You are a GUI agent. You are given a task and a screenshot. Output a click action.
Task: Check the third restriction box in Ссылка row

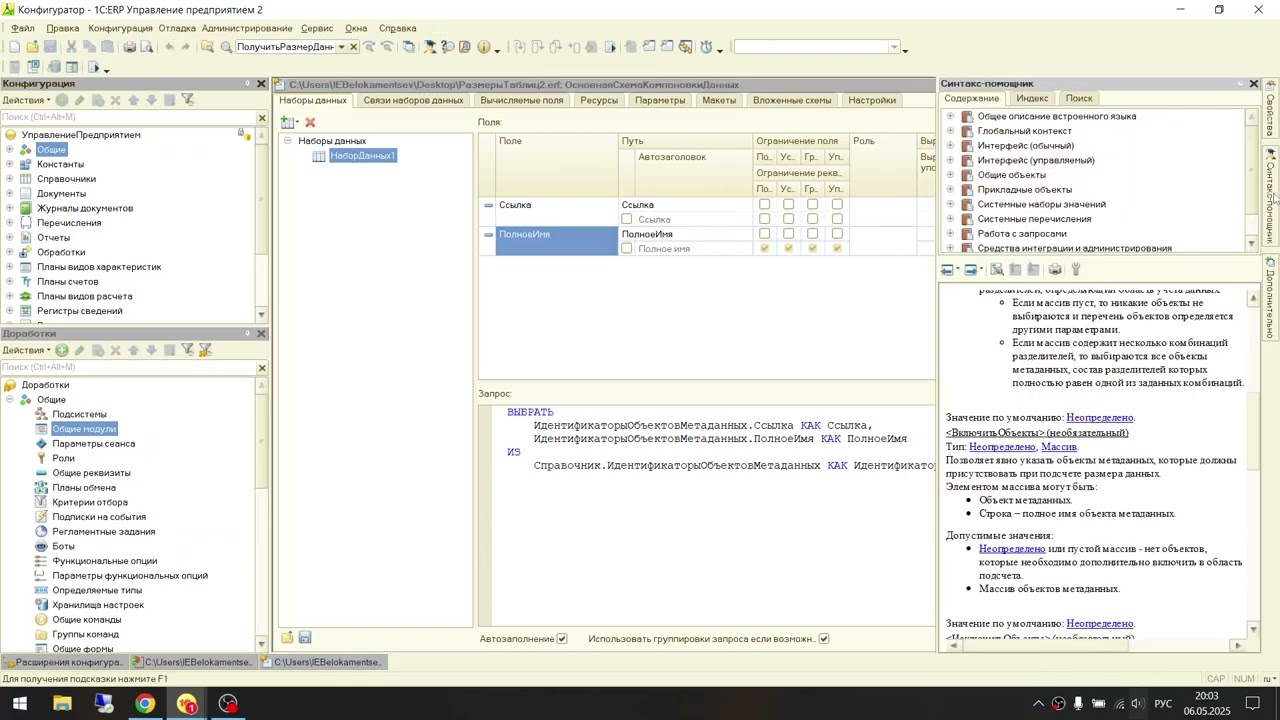pos(813,205)
